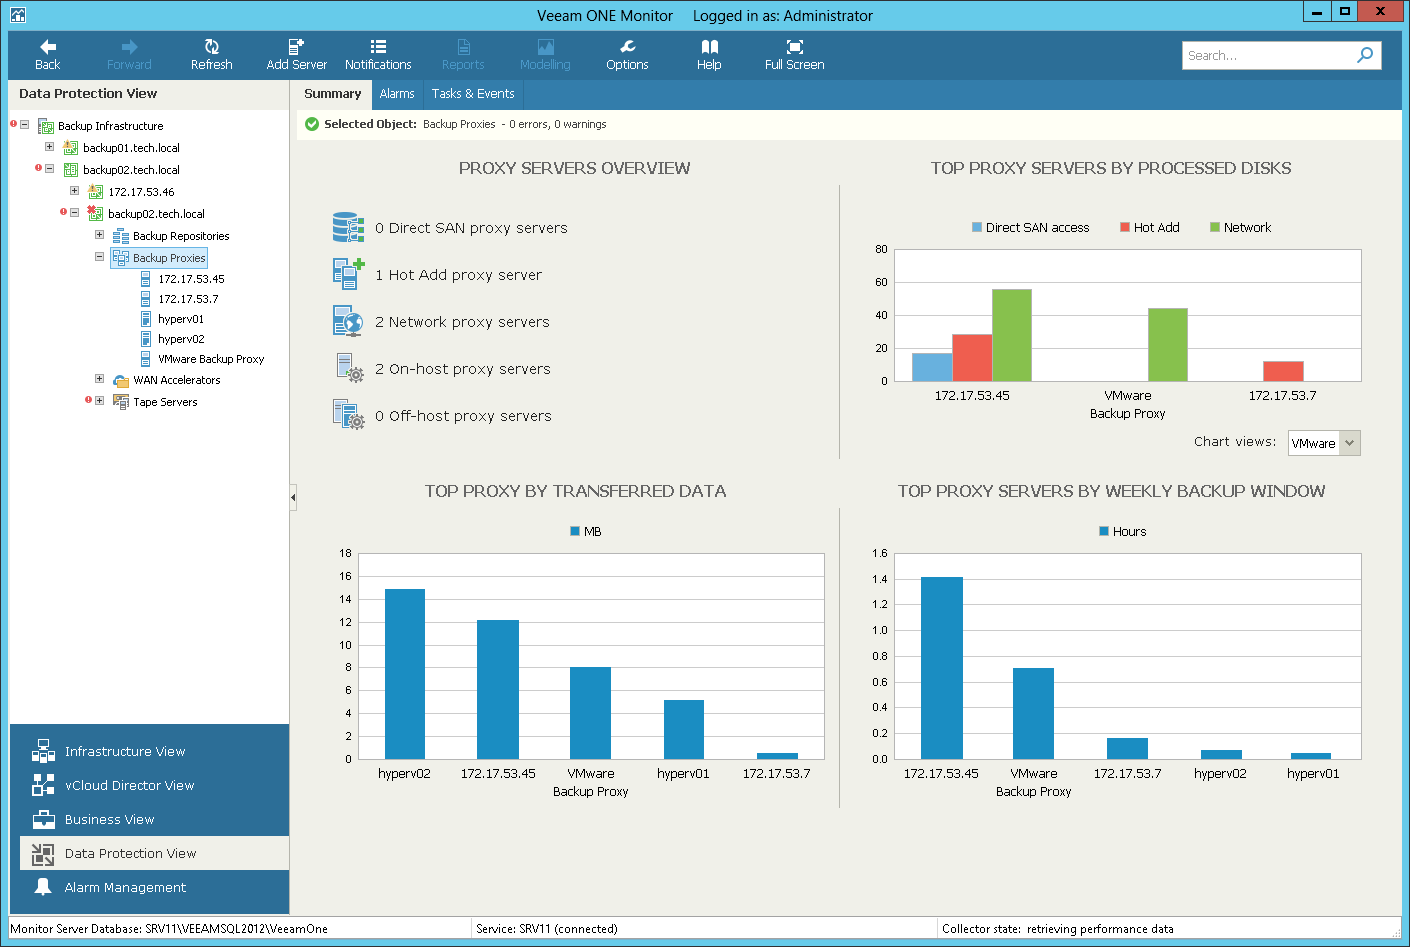
Task: Click the '2 Network proxy servers' text
Action: click(462, 322)
